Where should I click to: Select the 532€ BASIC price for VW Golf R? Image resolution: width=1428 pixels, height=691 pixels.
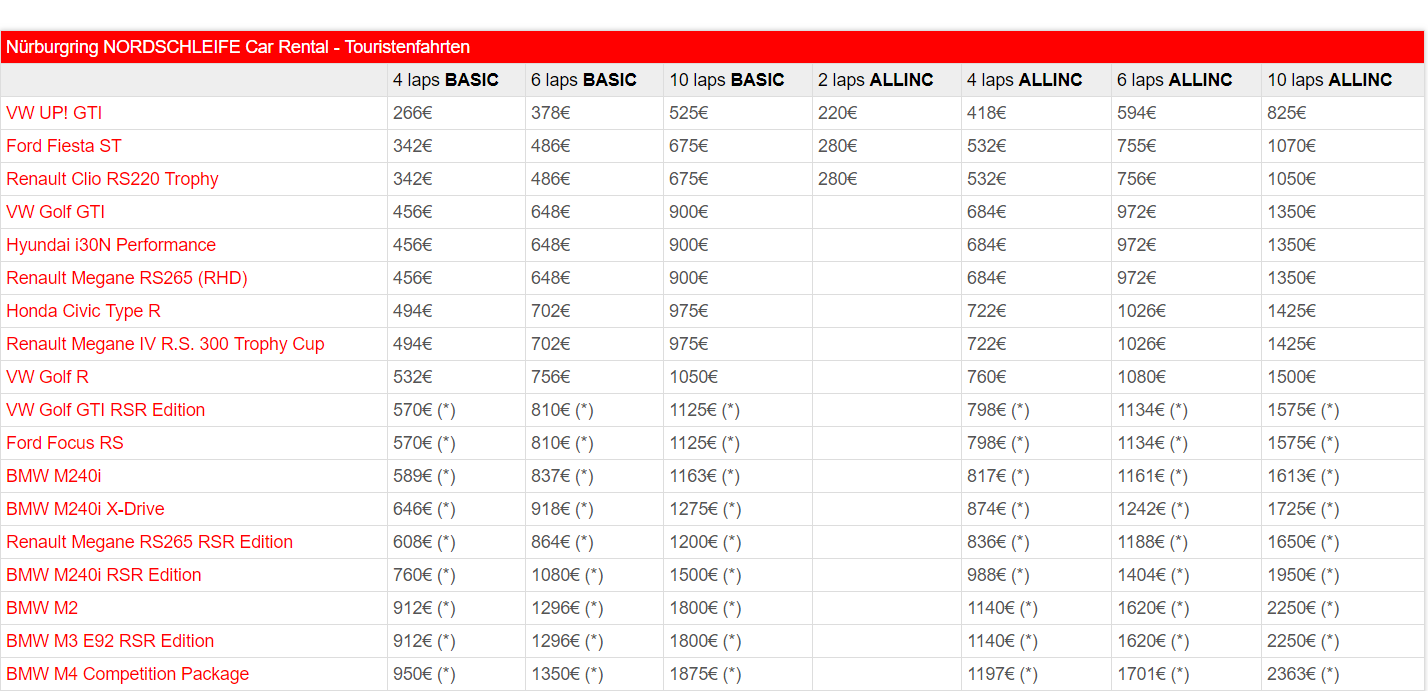(x=413, y=377)
